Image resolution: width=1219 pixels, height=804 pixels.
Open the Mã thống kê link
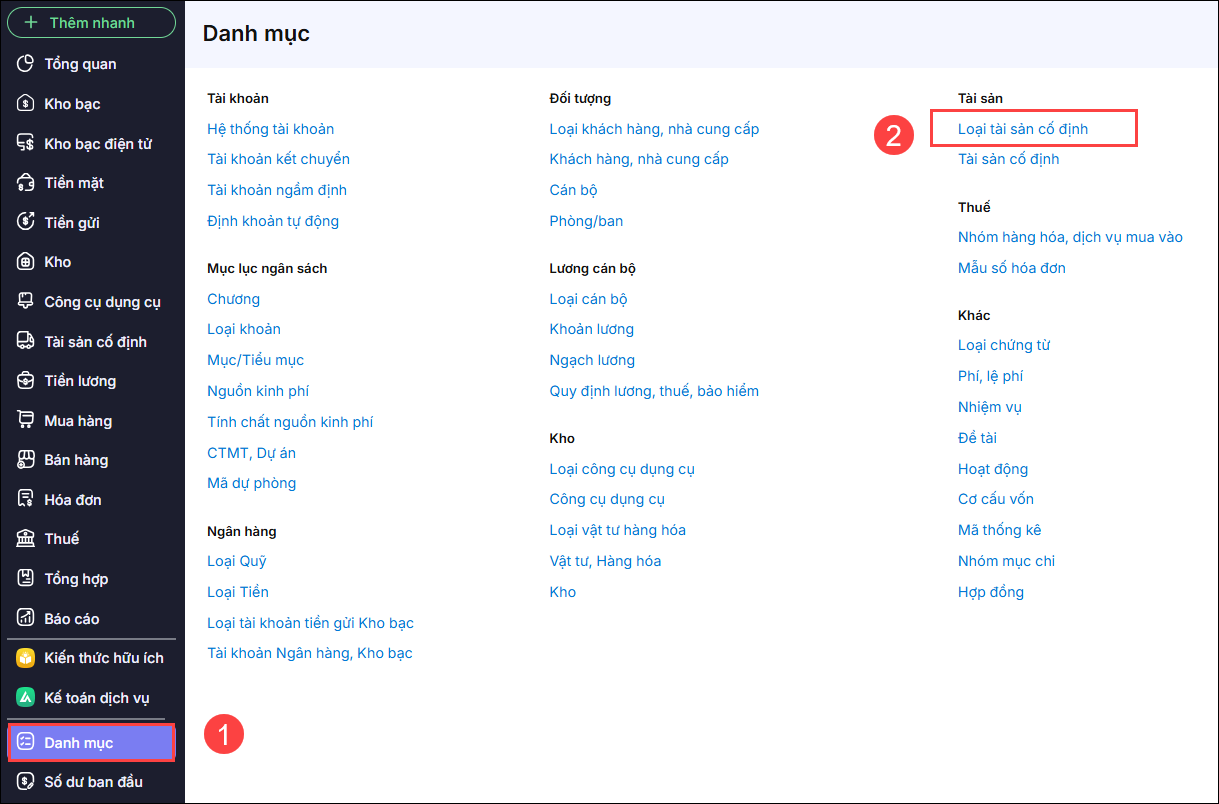point(1000,530)
